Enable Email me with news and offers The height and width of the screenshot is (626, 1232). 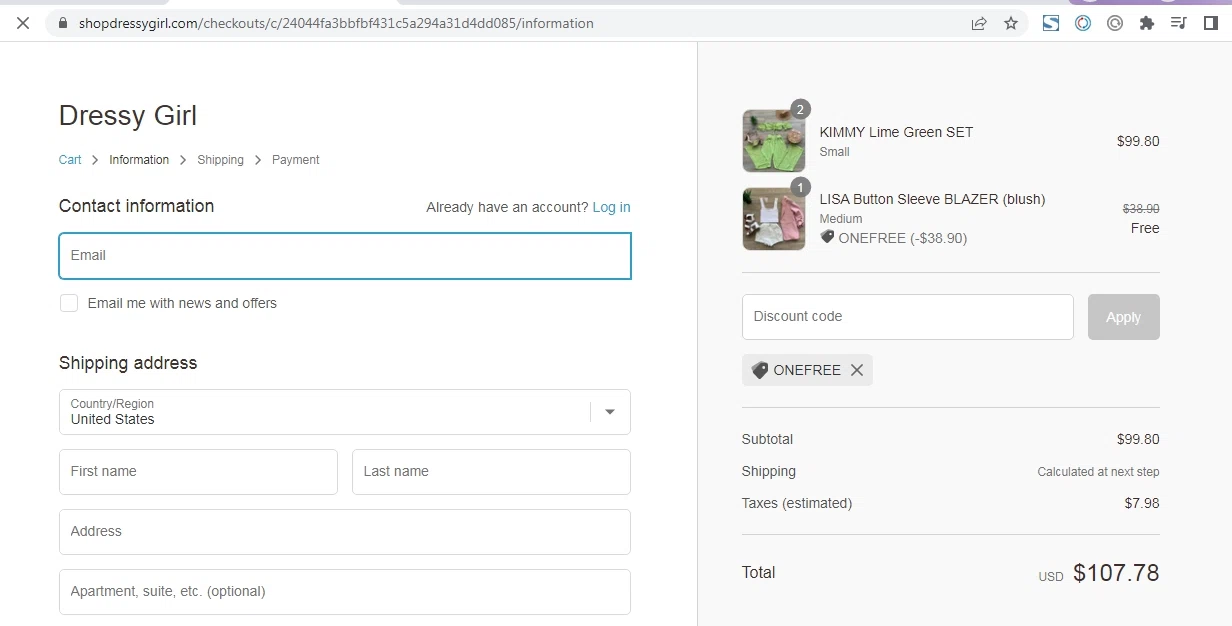pos(69,303)
